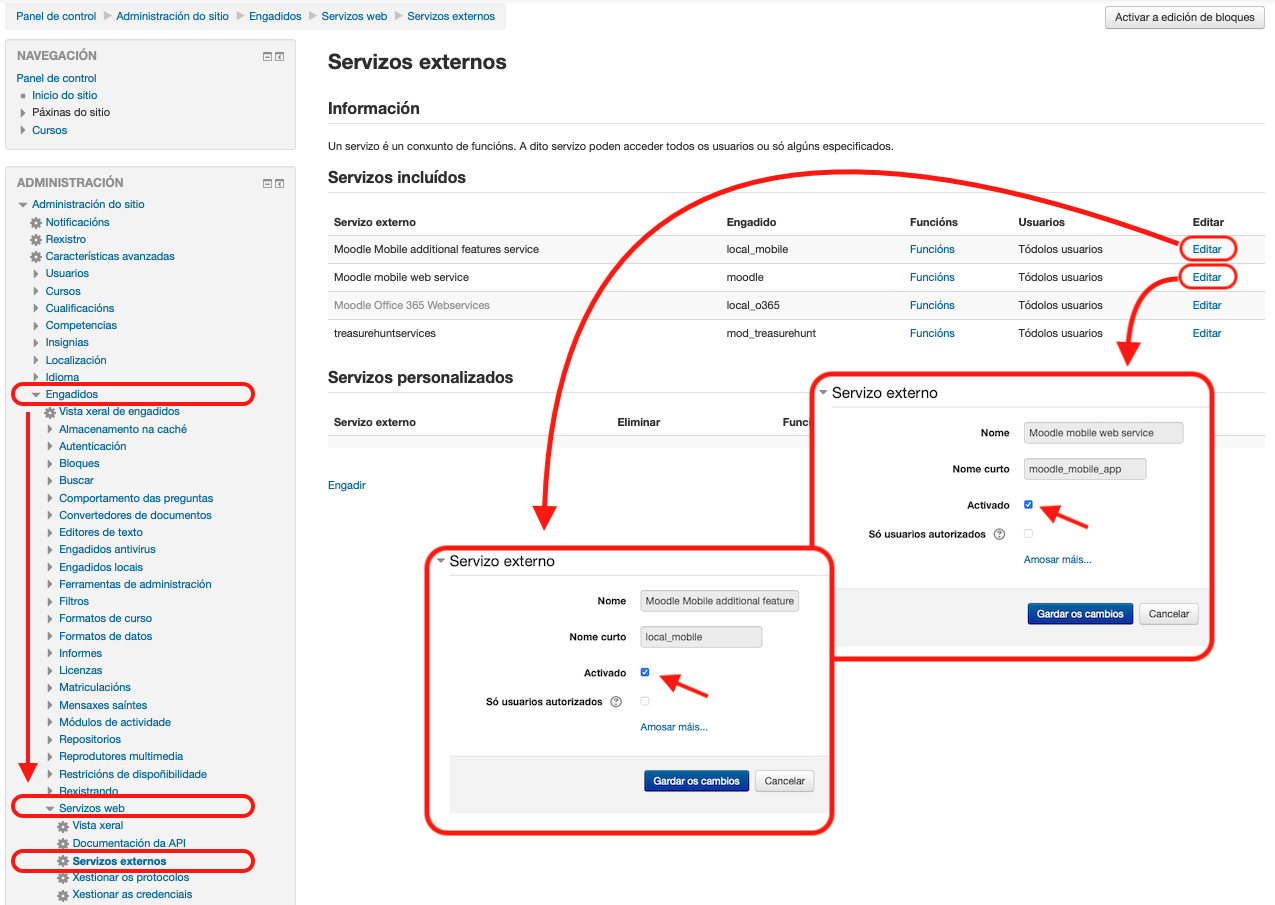Click the Nome curto field showing local_mobile
This screenshot has height=905, width=1275.
click(701, 637)
